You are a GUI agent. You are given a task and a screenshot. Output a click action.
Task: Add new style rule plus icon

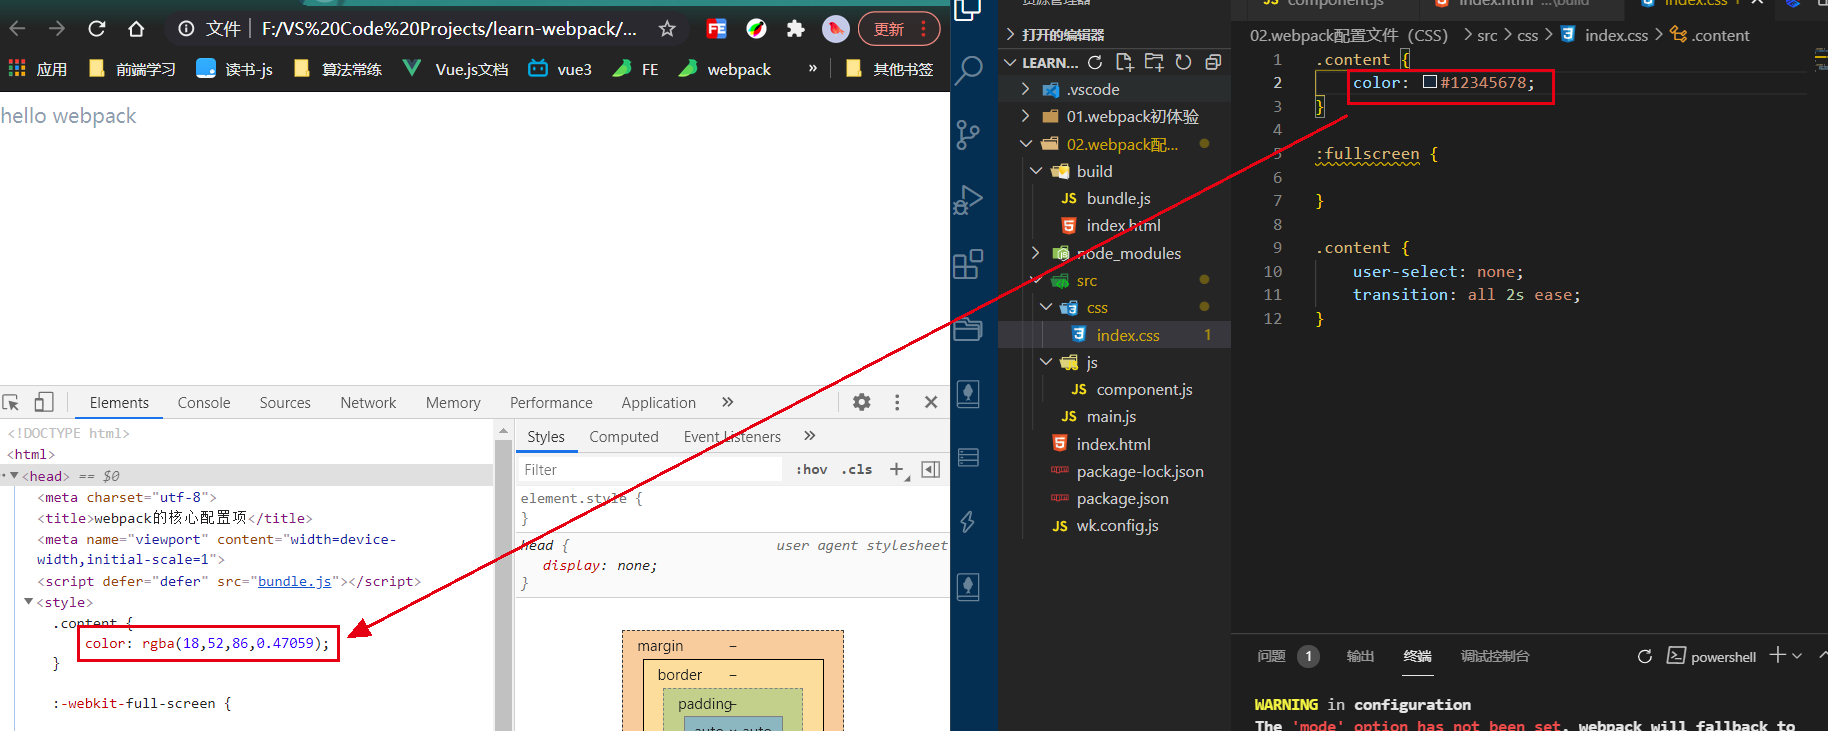[897, 469]
